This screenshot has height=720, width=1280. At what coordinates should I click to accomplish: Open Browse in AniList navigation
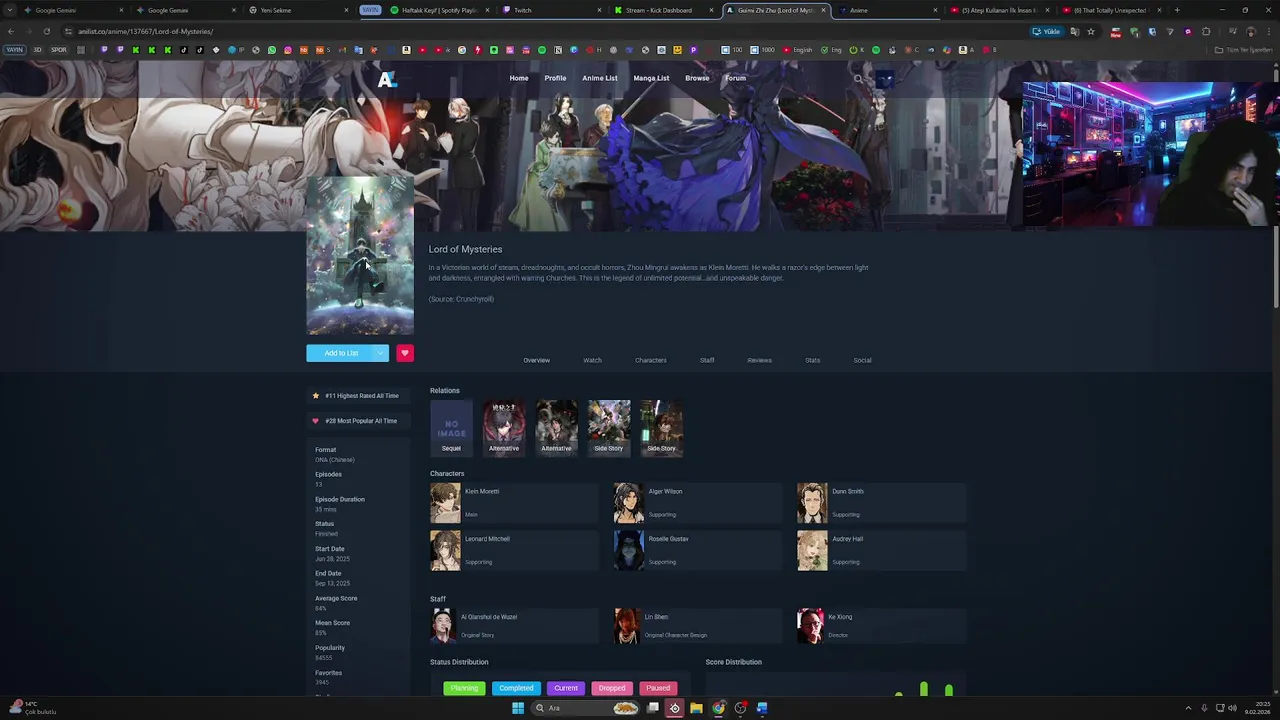697,78
